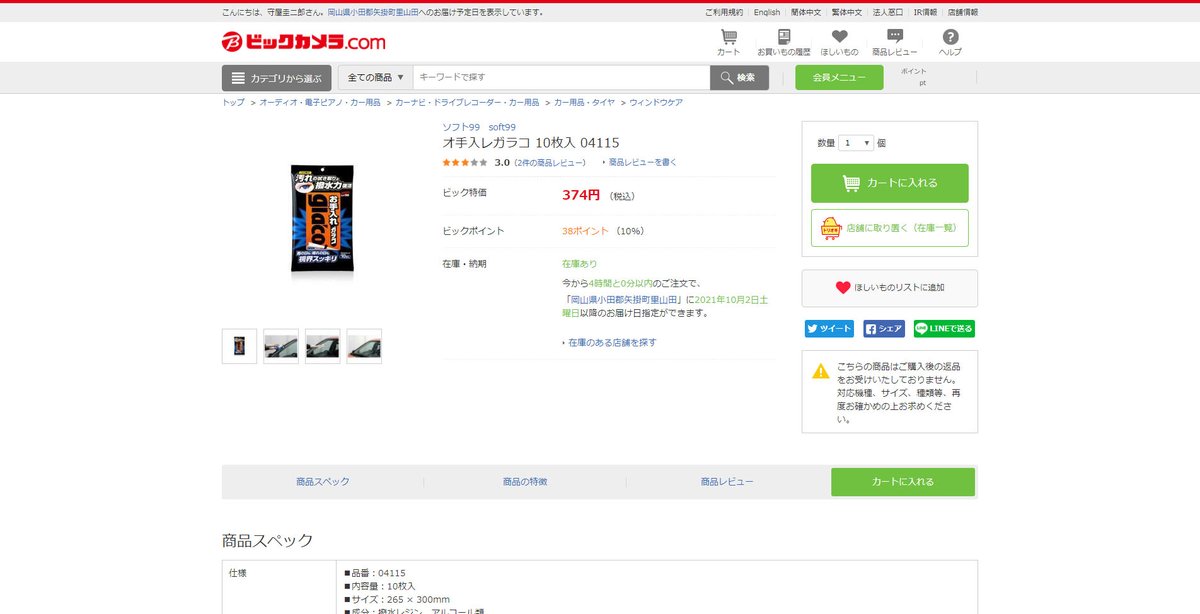The image size is (1200, 614).
Task: Find stores with stock link
Action: pyautogui.click(x=610, y=343)
